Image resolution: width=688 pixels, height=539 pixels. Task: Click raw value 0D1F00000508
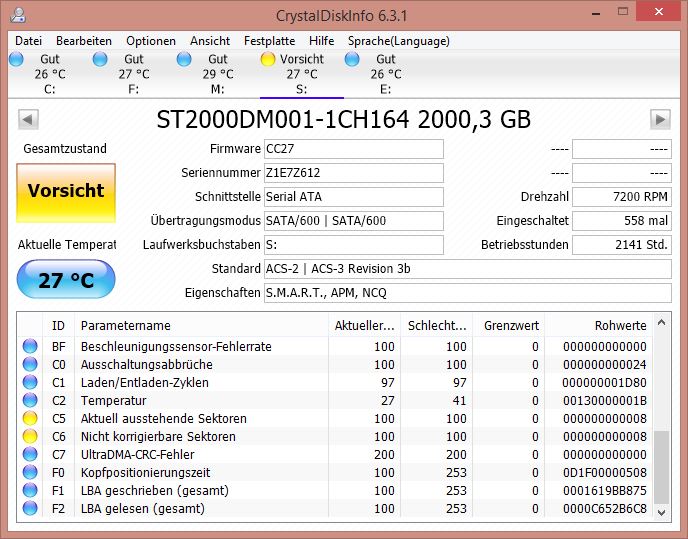click(605, 473)
